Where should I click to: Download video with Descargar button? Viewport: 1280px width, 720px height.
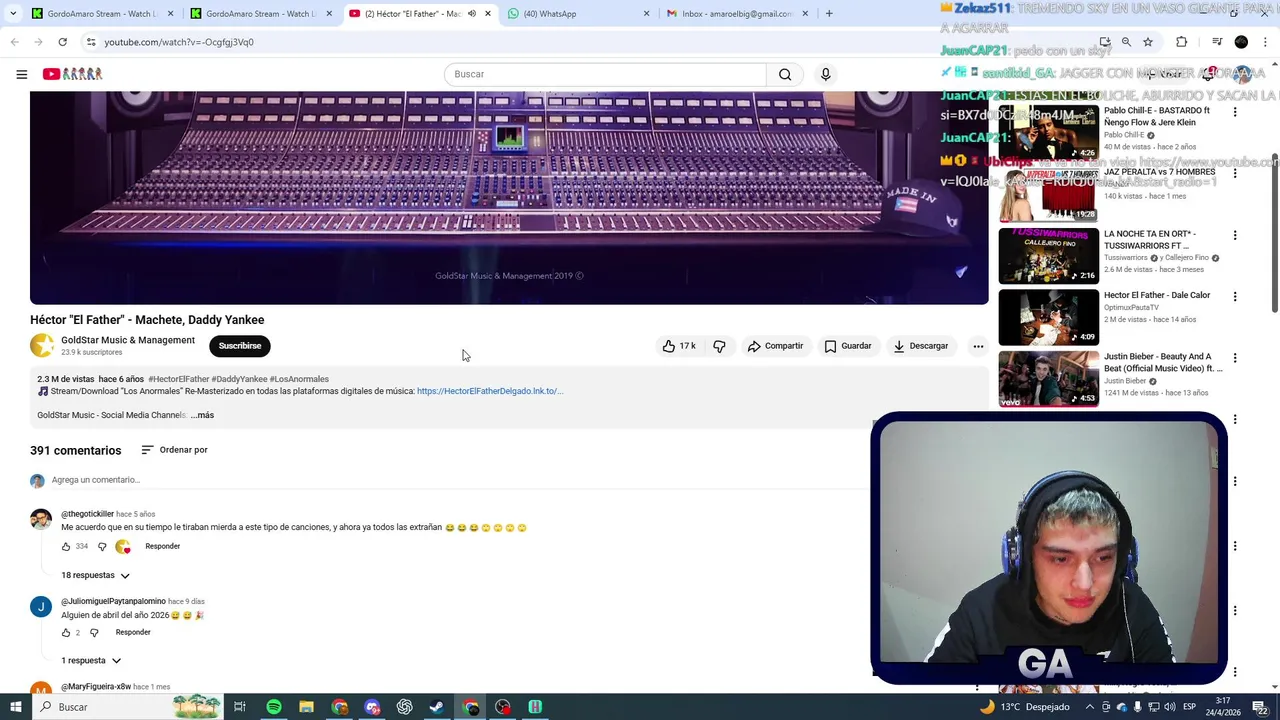920,346
